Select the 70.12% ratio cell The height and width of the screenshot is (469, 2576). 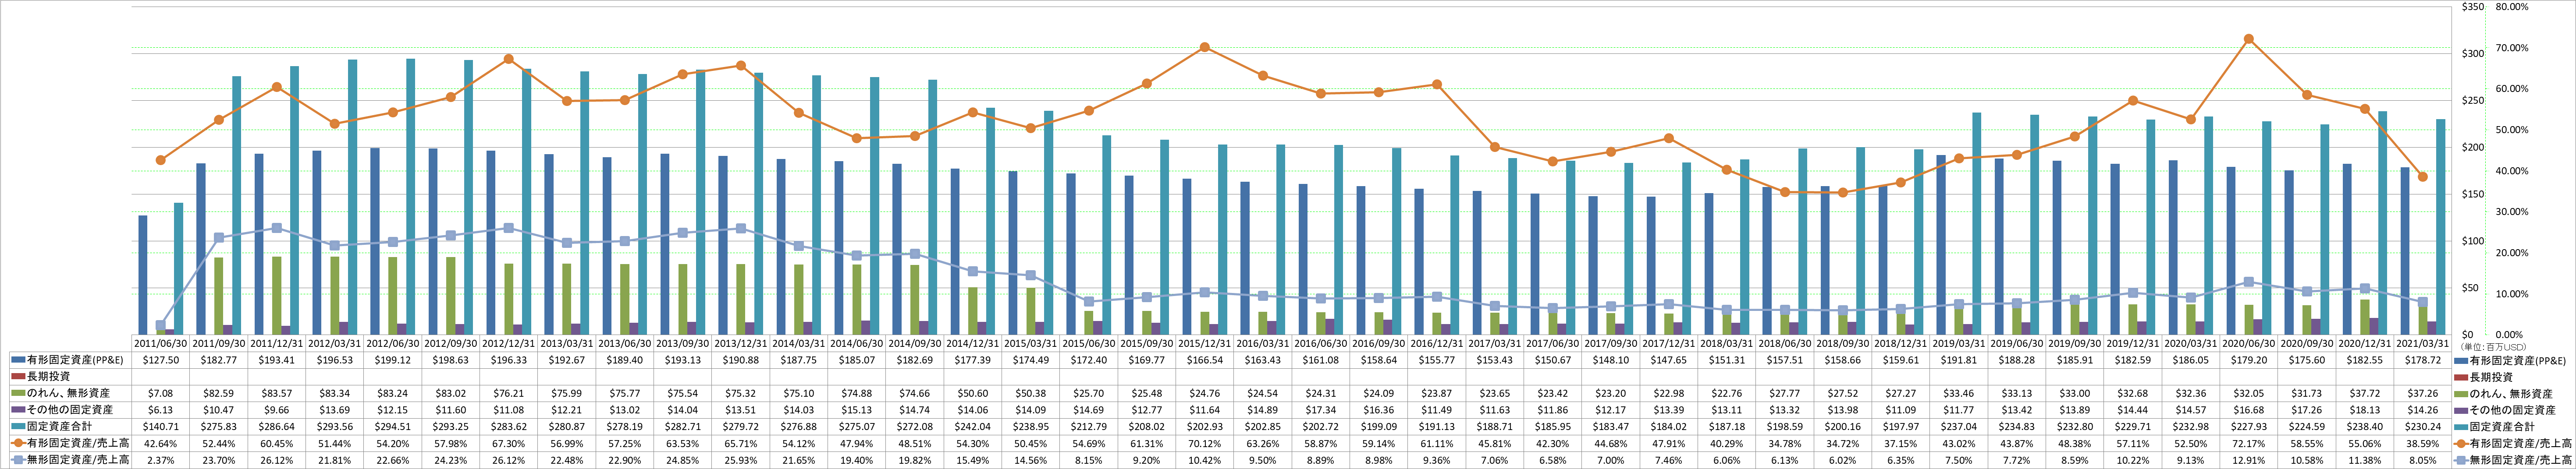click(x=1205, y=443)
